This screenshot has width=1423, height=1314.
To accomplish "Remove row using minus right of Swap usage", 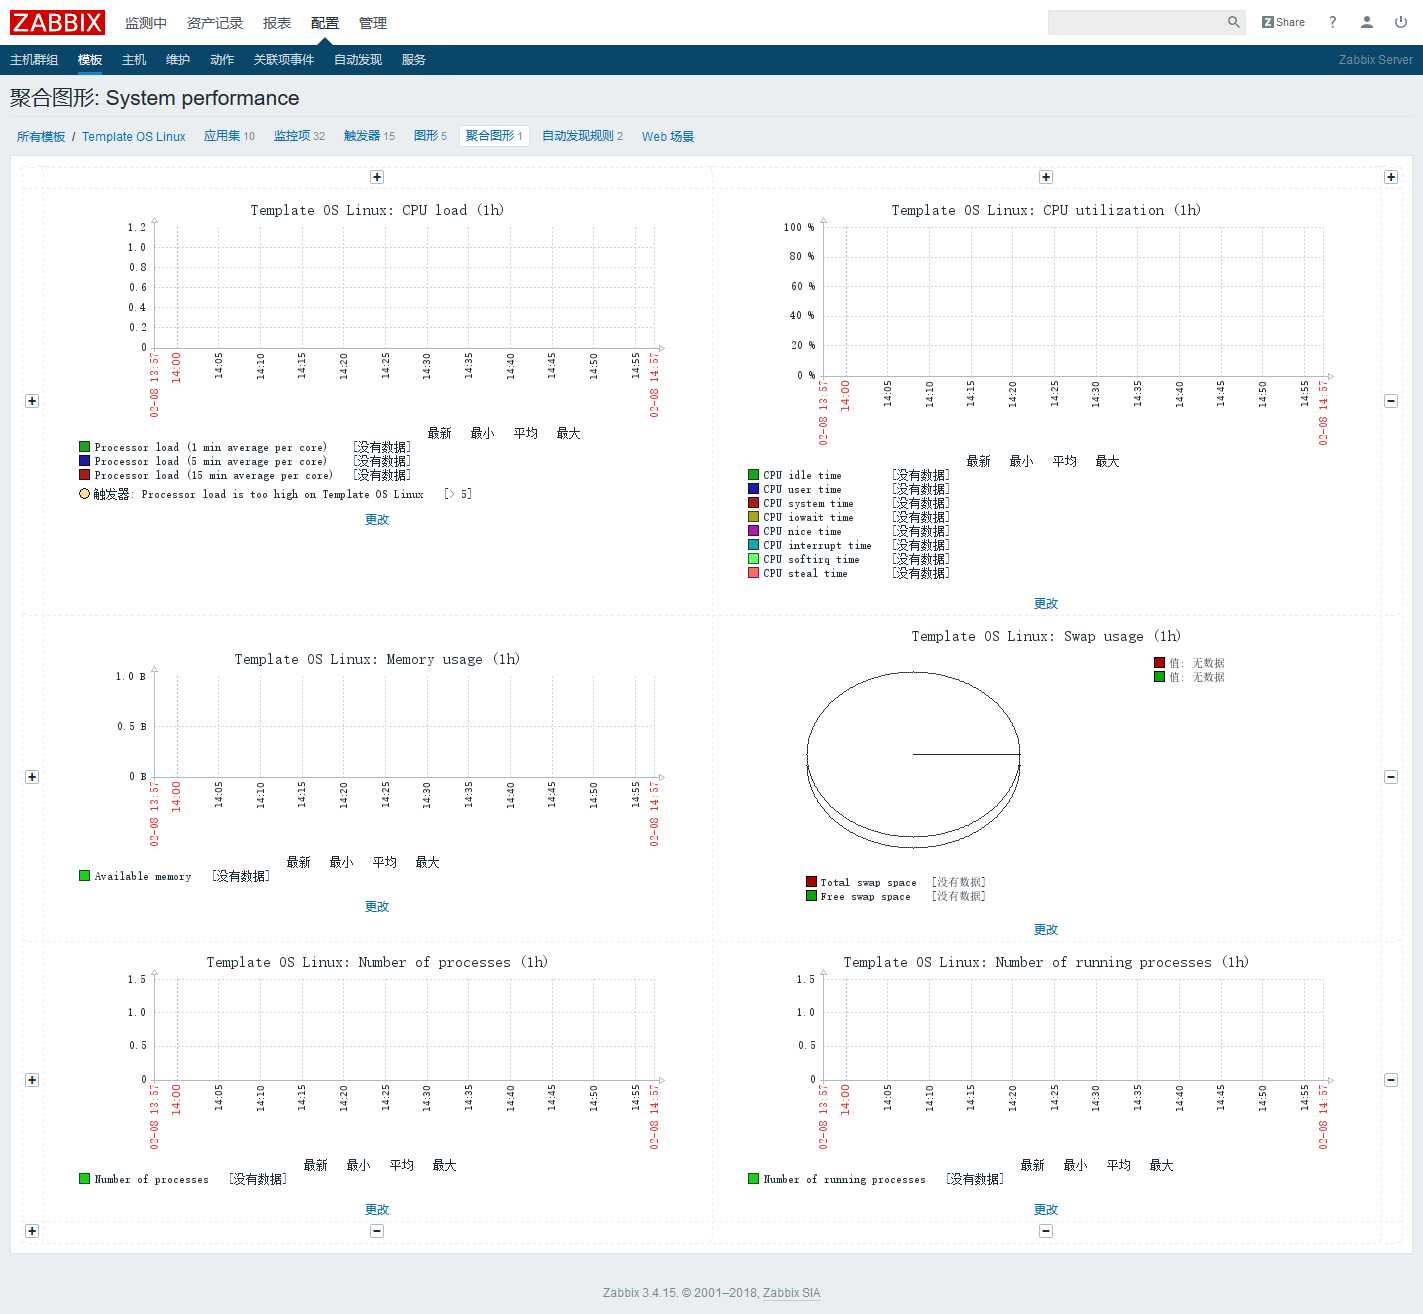I will [1391, 777].
